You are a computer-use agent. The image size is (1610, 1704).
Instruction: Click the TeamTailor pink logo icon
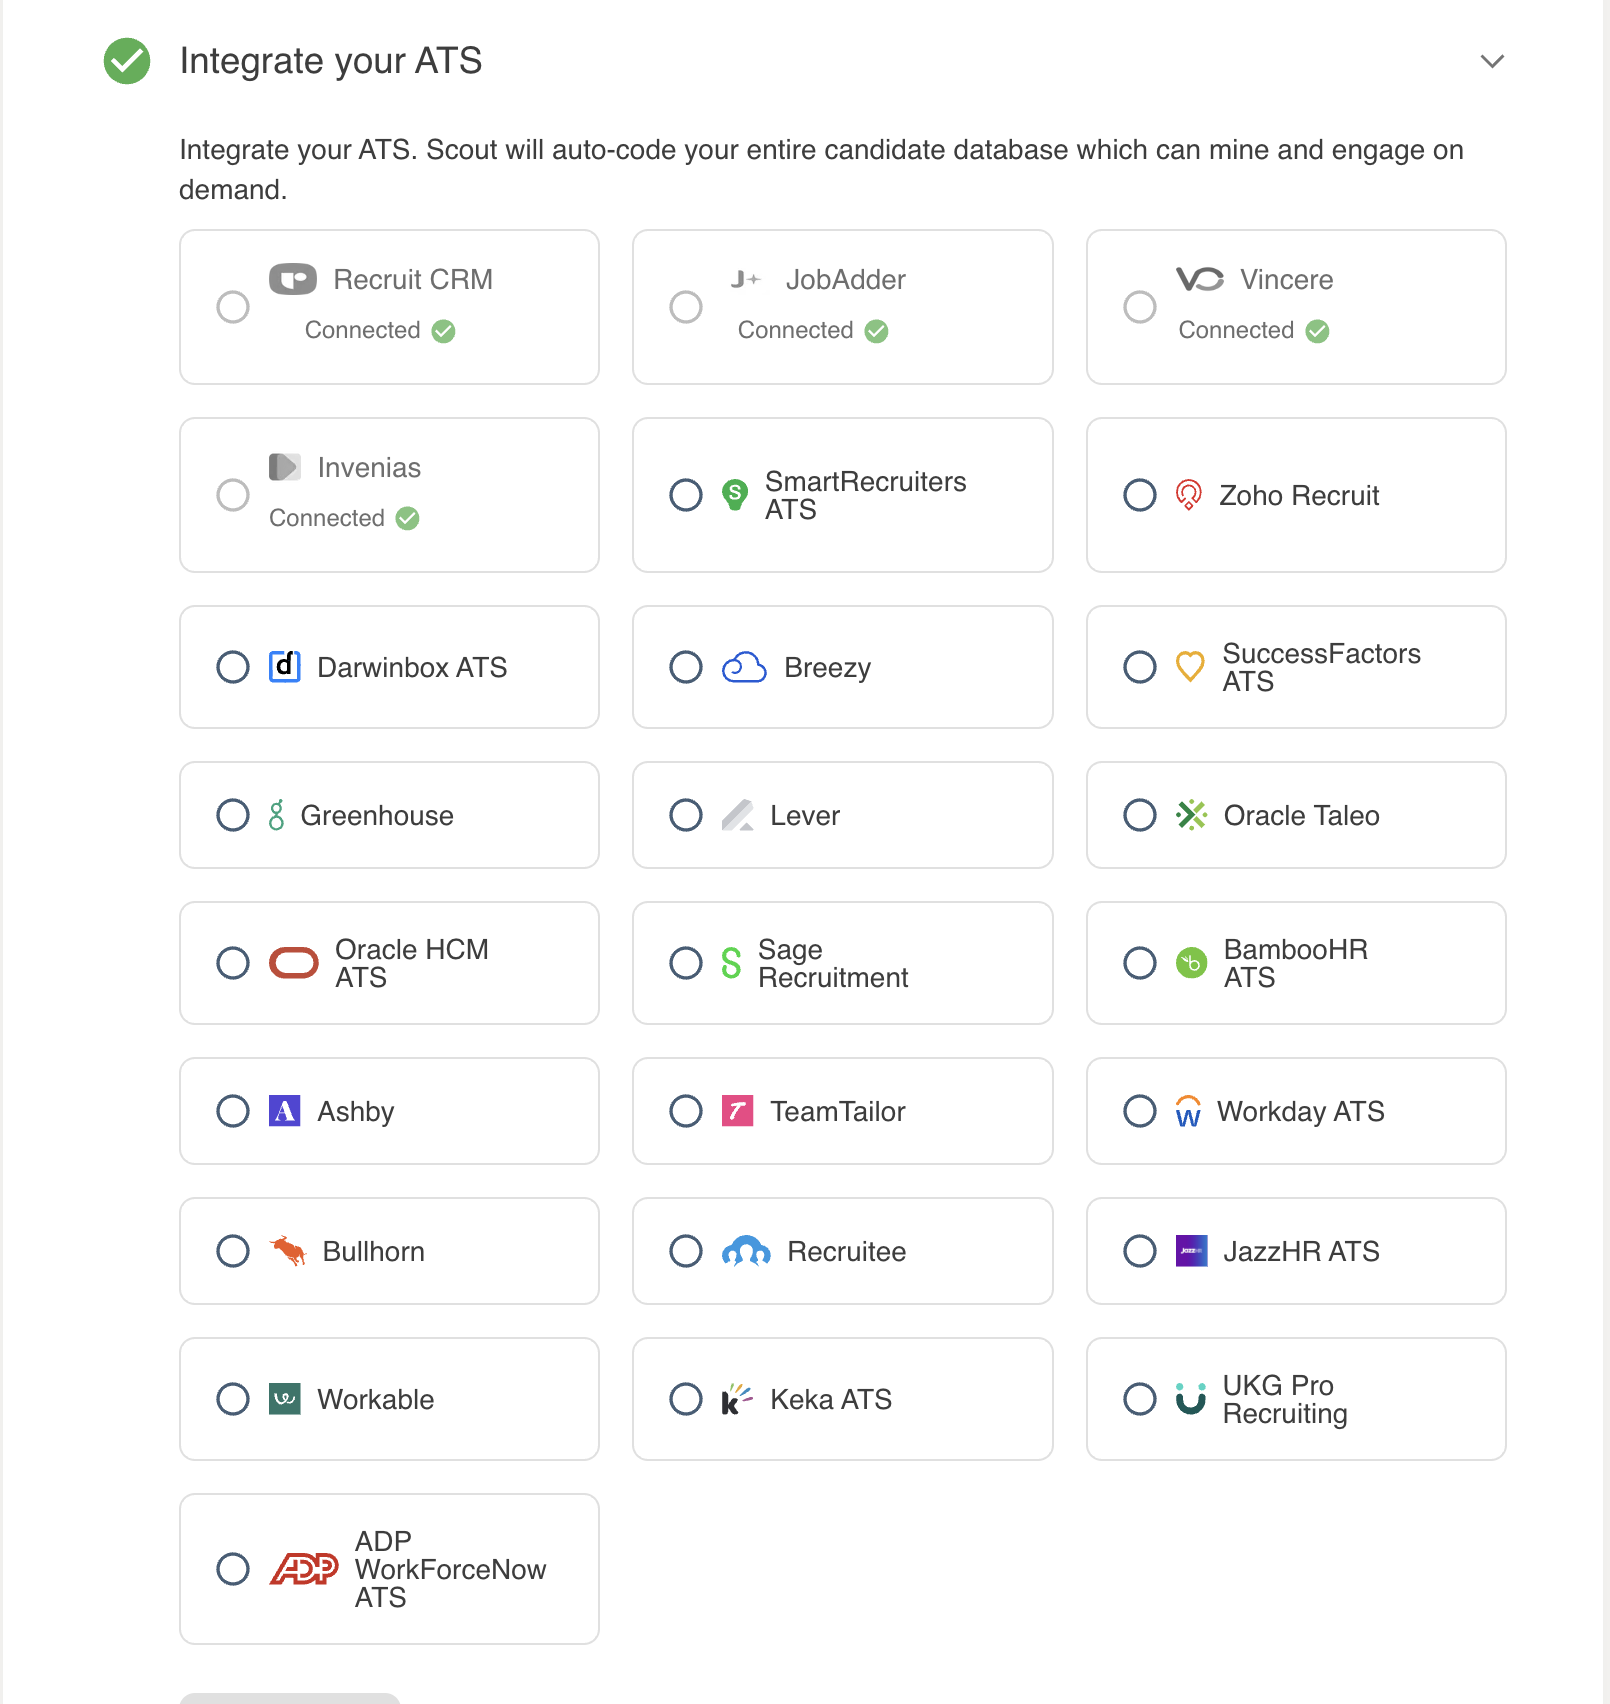click(x=738, y=1111)
